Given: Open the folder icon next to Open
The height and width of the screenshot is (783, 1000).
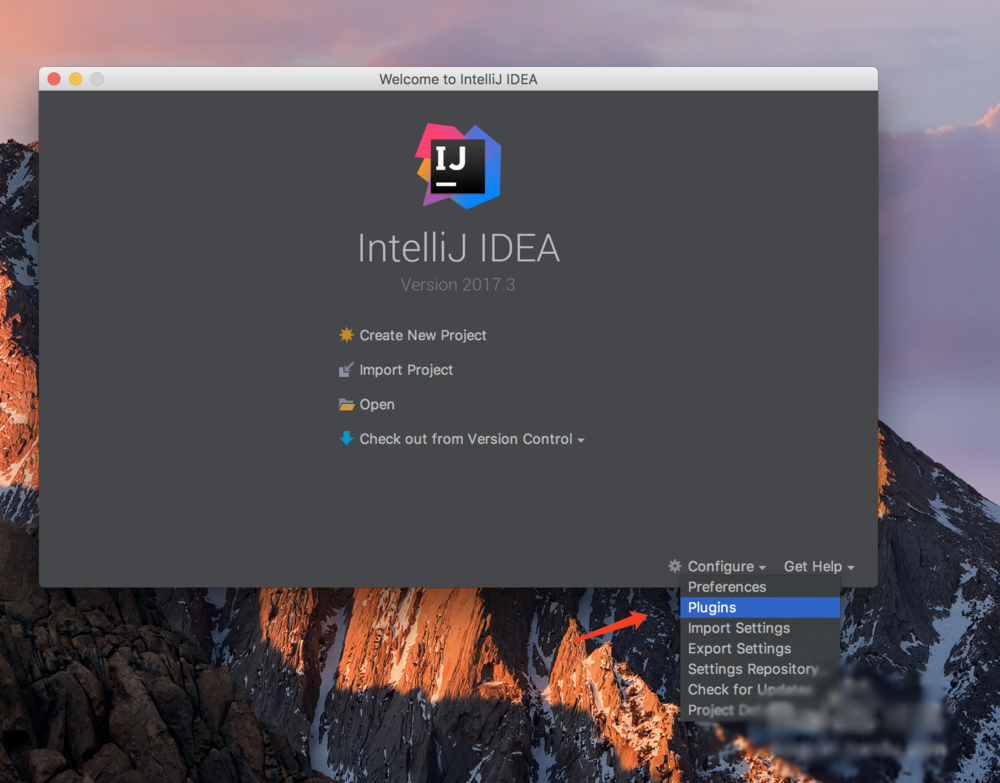Looking at the screenshot, I should tap(346, 404).
